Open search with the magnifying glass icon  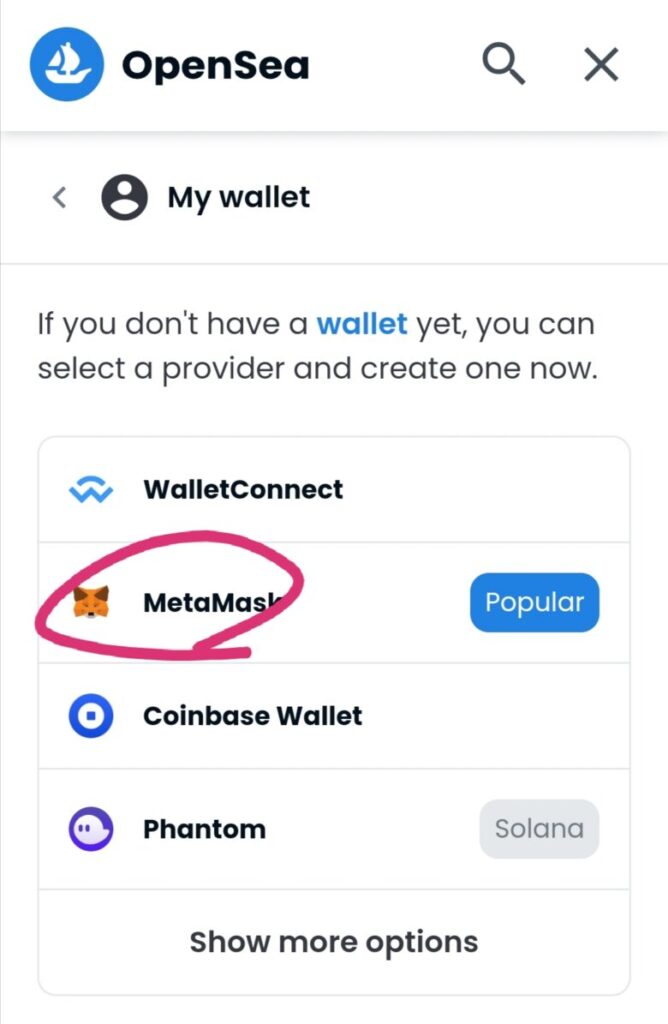coord(503,63)
